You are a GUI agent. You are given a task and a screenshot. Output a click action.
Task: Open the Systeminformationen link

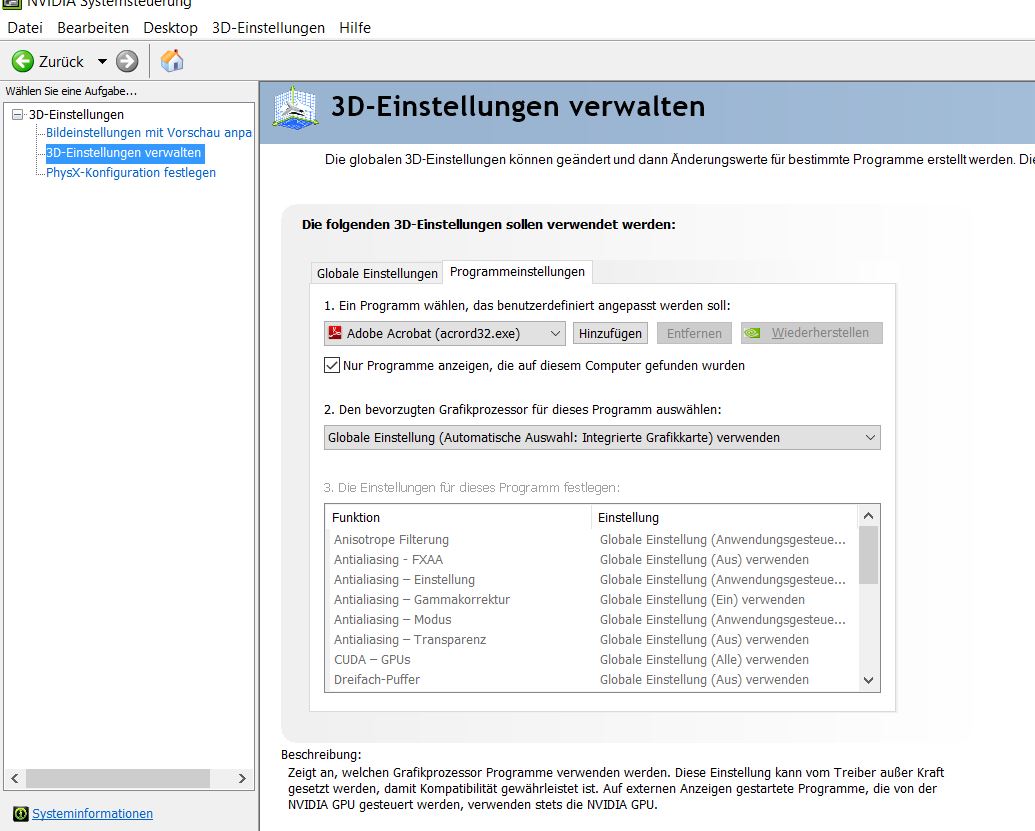click(92, 813)
